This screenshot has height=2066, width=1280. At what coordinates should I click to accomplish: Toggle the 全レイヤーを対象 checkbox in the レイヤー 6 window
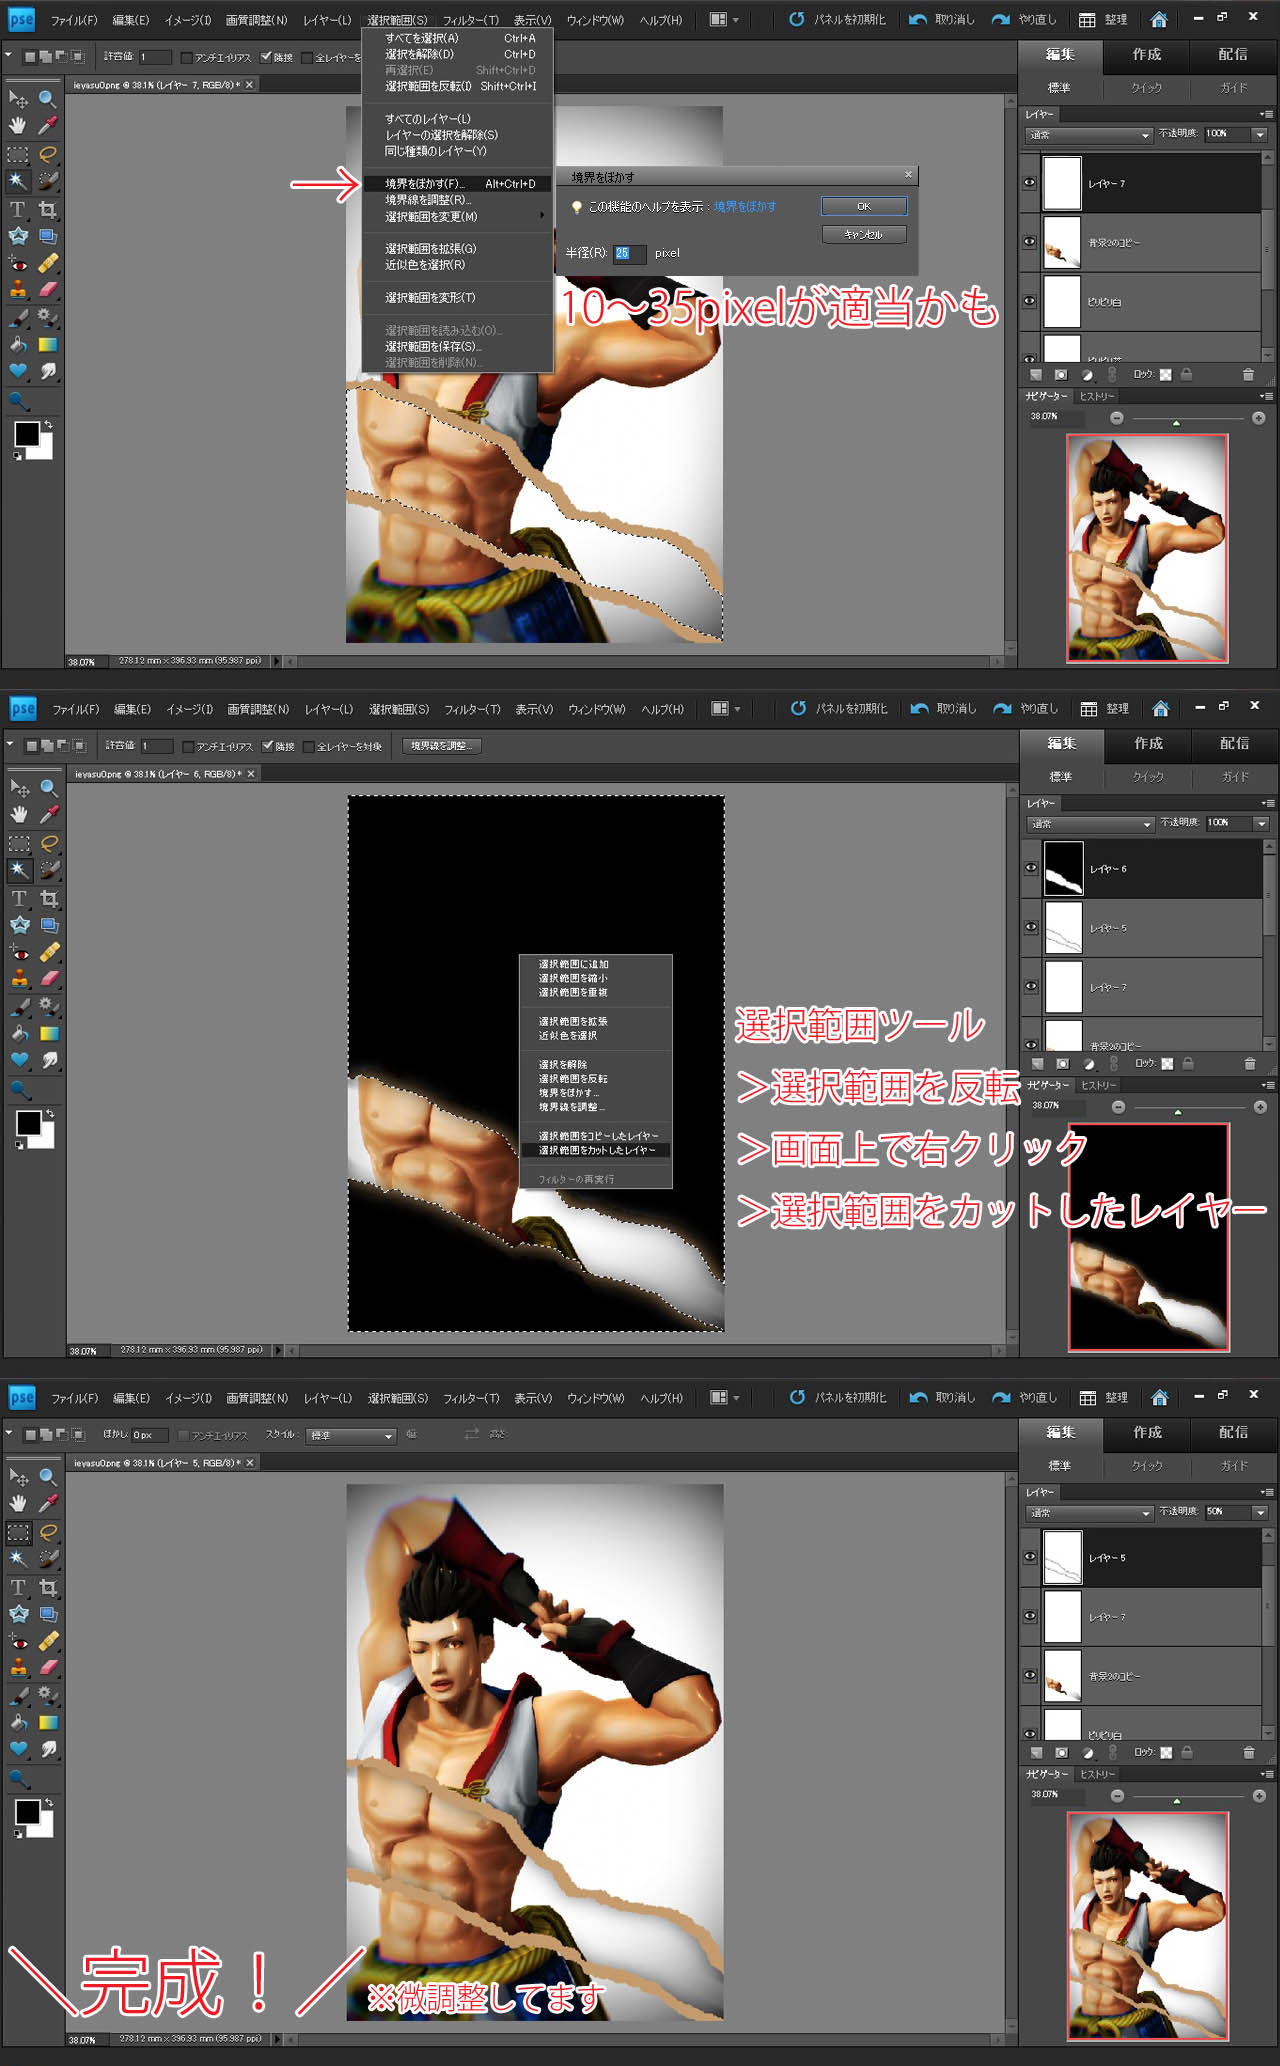tap(309, 746)
